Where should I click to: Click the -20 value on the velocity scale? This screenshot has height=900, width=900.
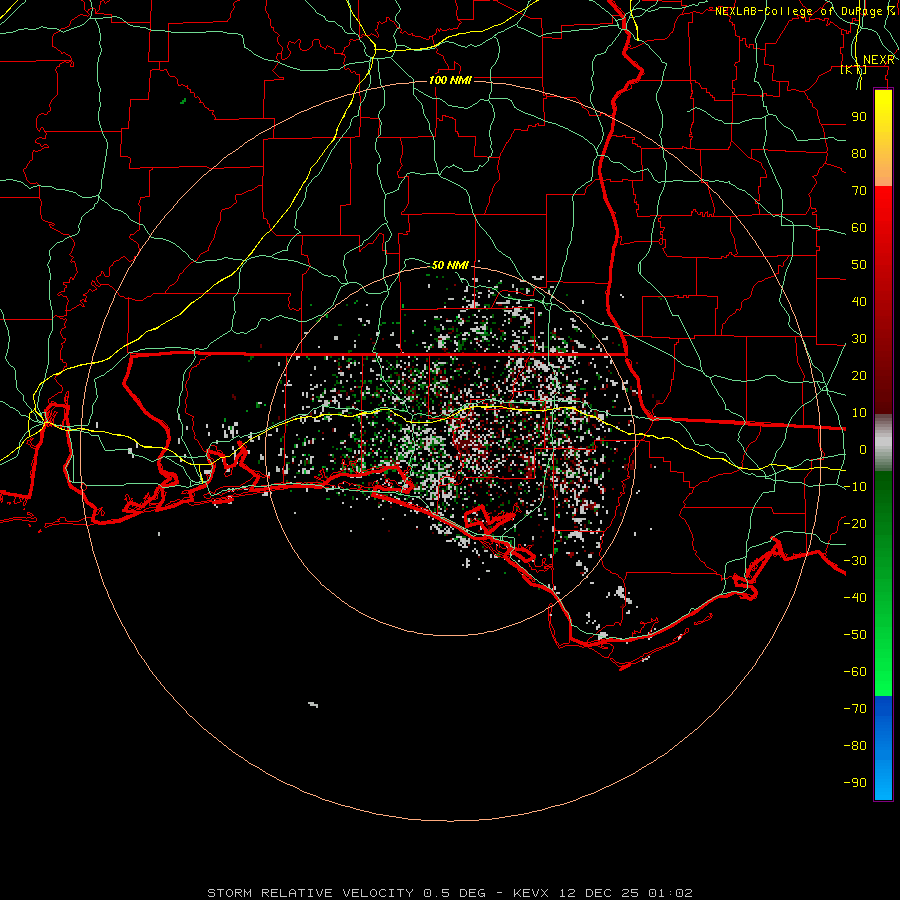855,524
